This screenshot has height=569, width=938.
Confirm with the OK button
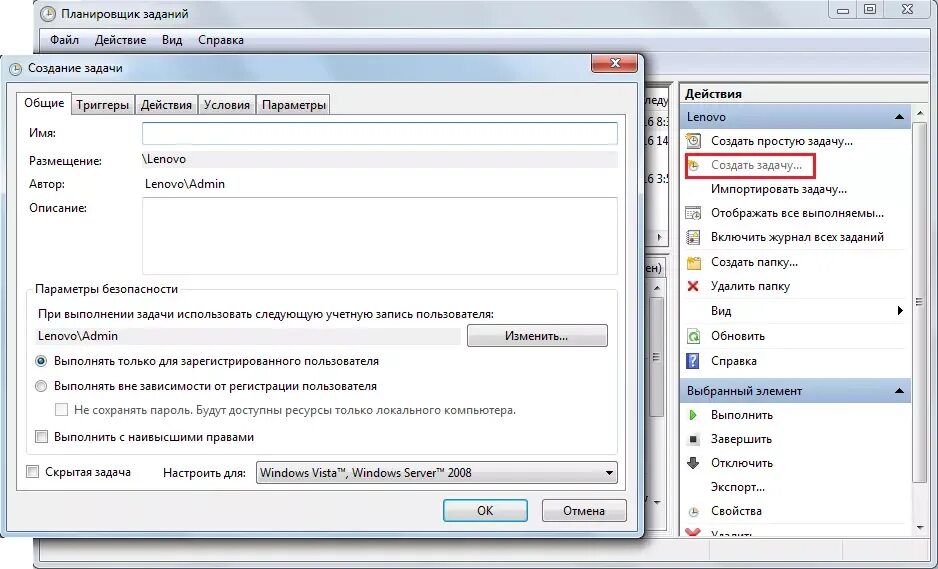point(485,510)
